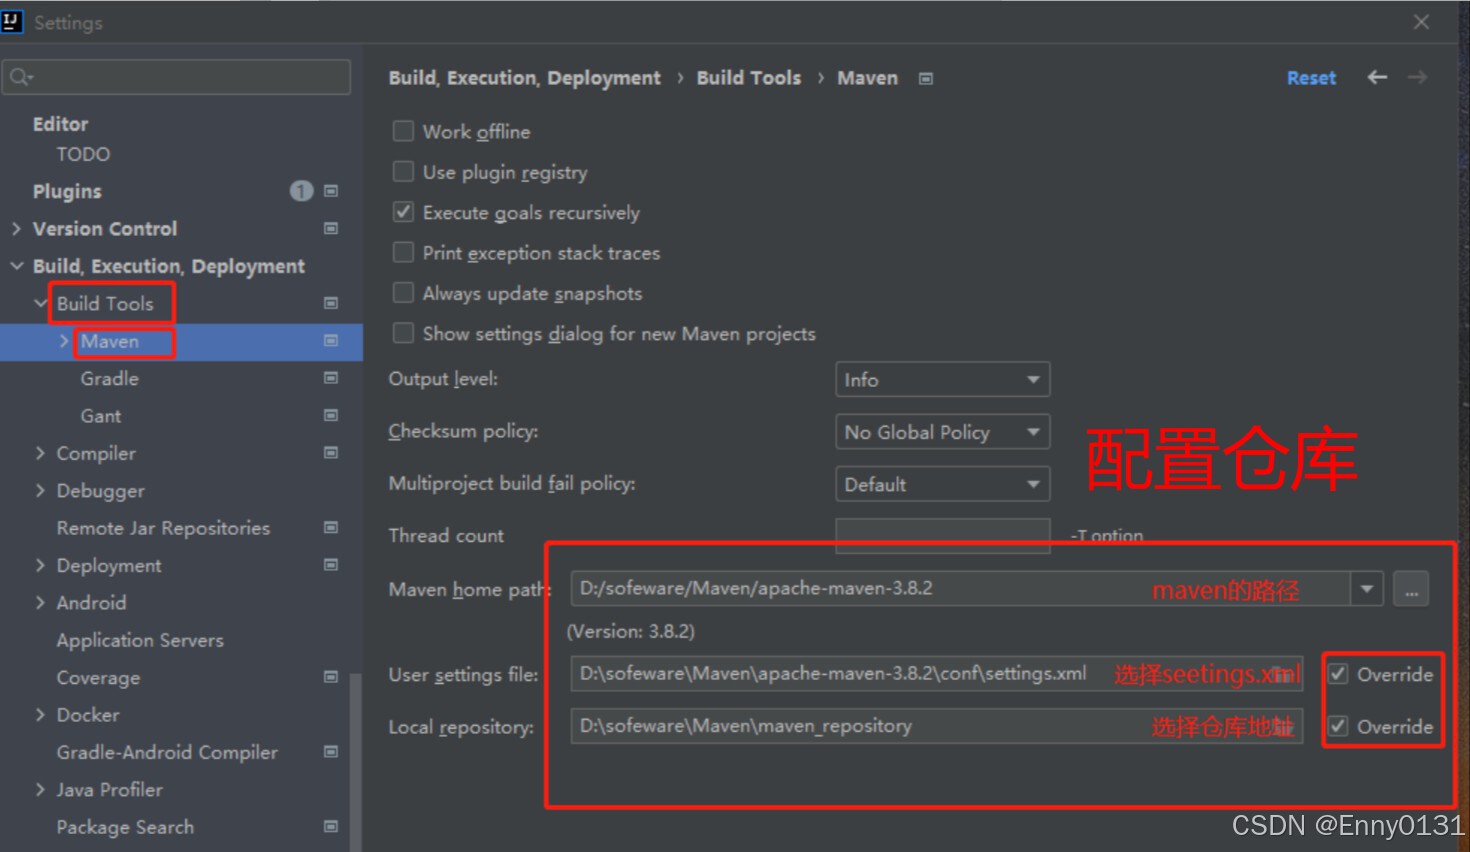Click project-level icon beside Maven breadcrumb

[926, 78]
